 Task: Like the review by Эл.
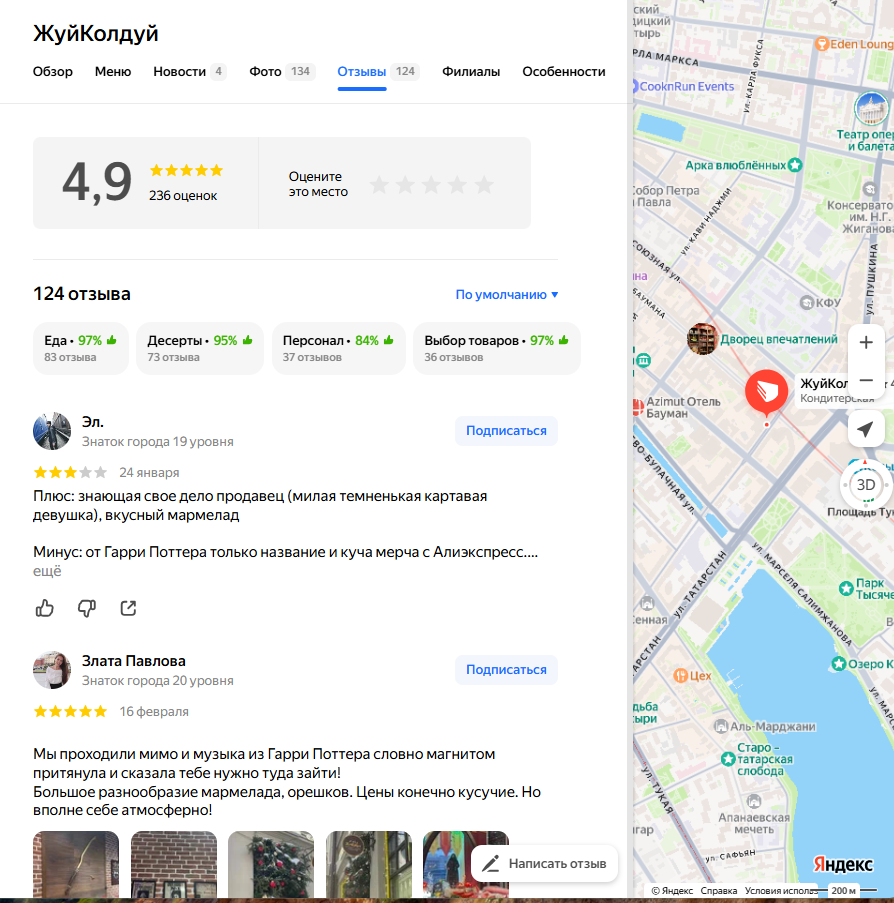coord(44,608)
